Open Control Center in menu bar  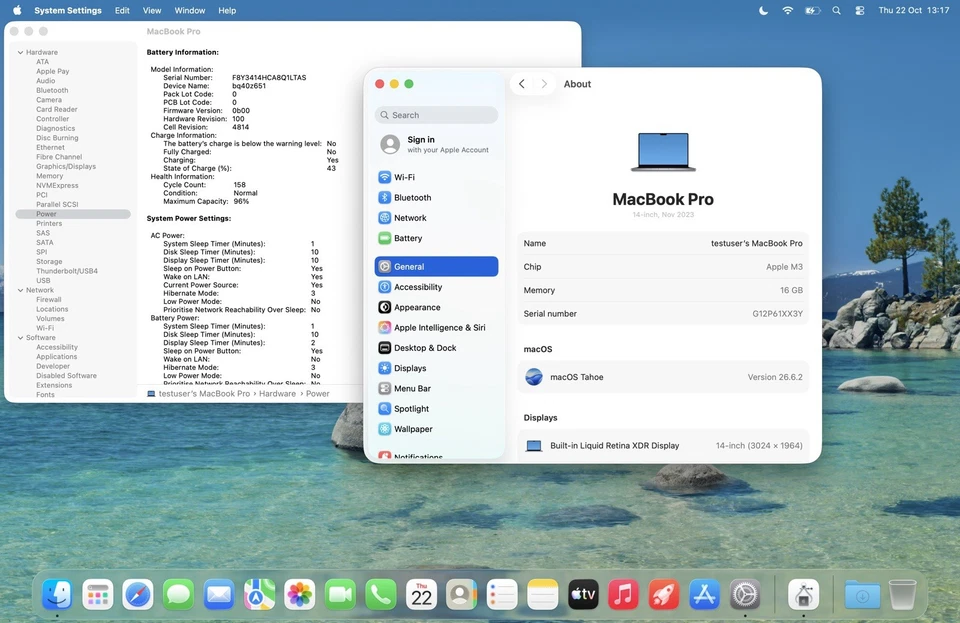click(x=860, y=10)
